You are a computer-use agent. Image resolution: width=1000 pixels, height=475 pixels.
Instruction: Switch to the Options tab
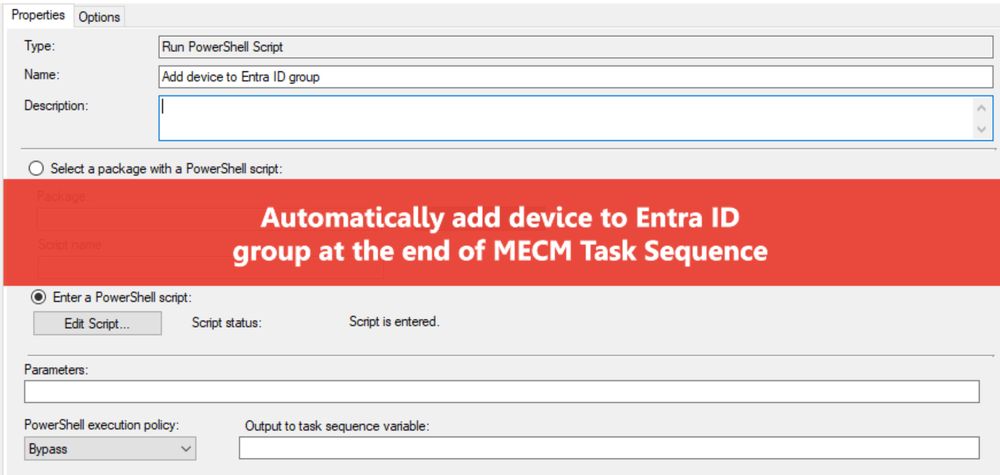(99, 17)
